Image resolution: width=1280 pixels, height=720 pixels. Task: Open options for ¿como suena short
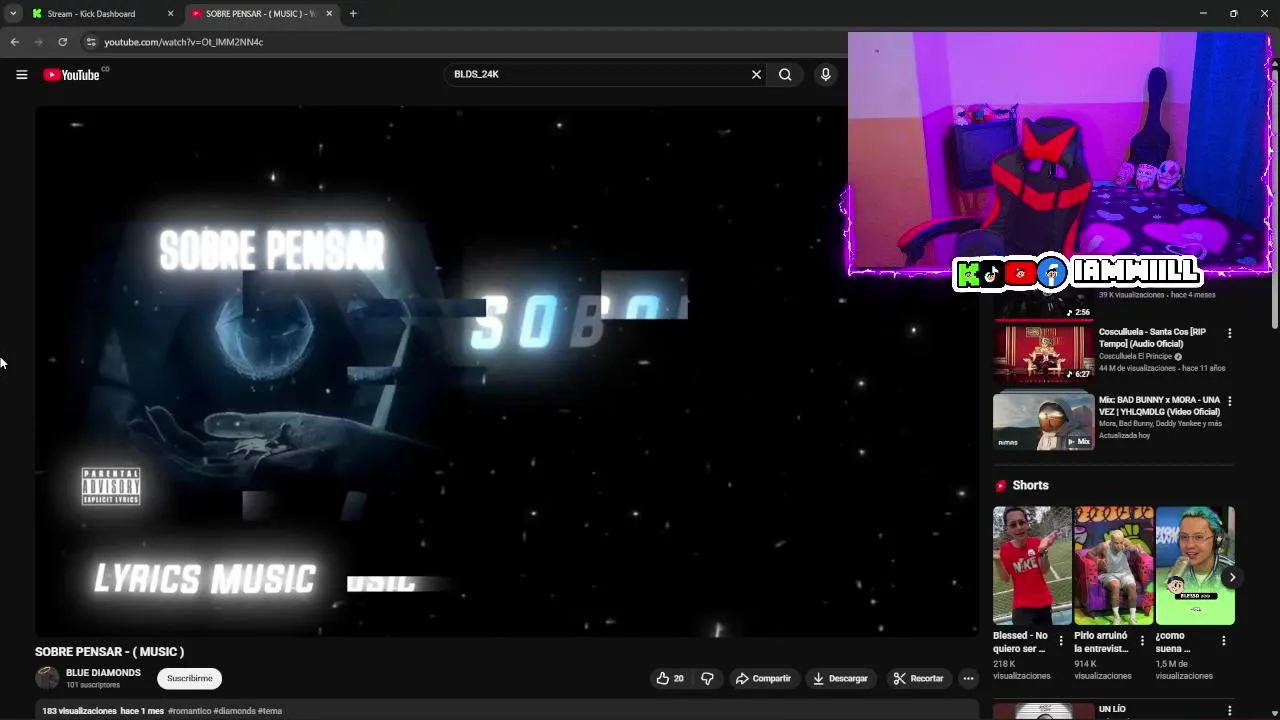[1223, 641]
